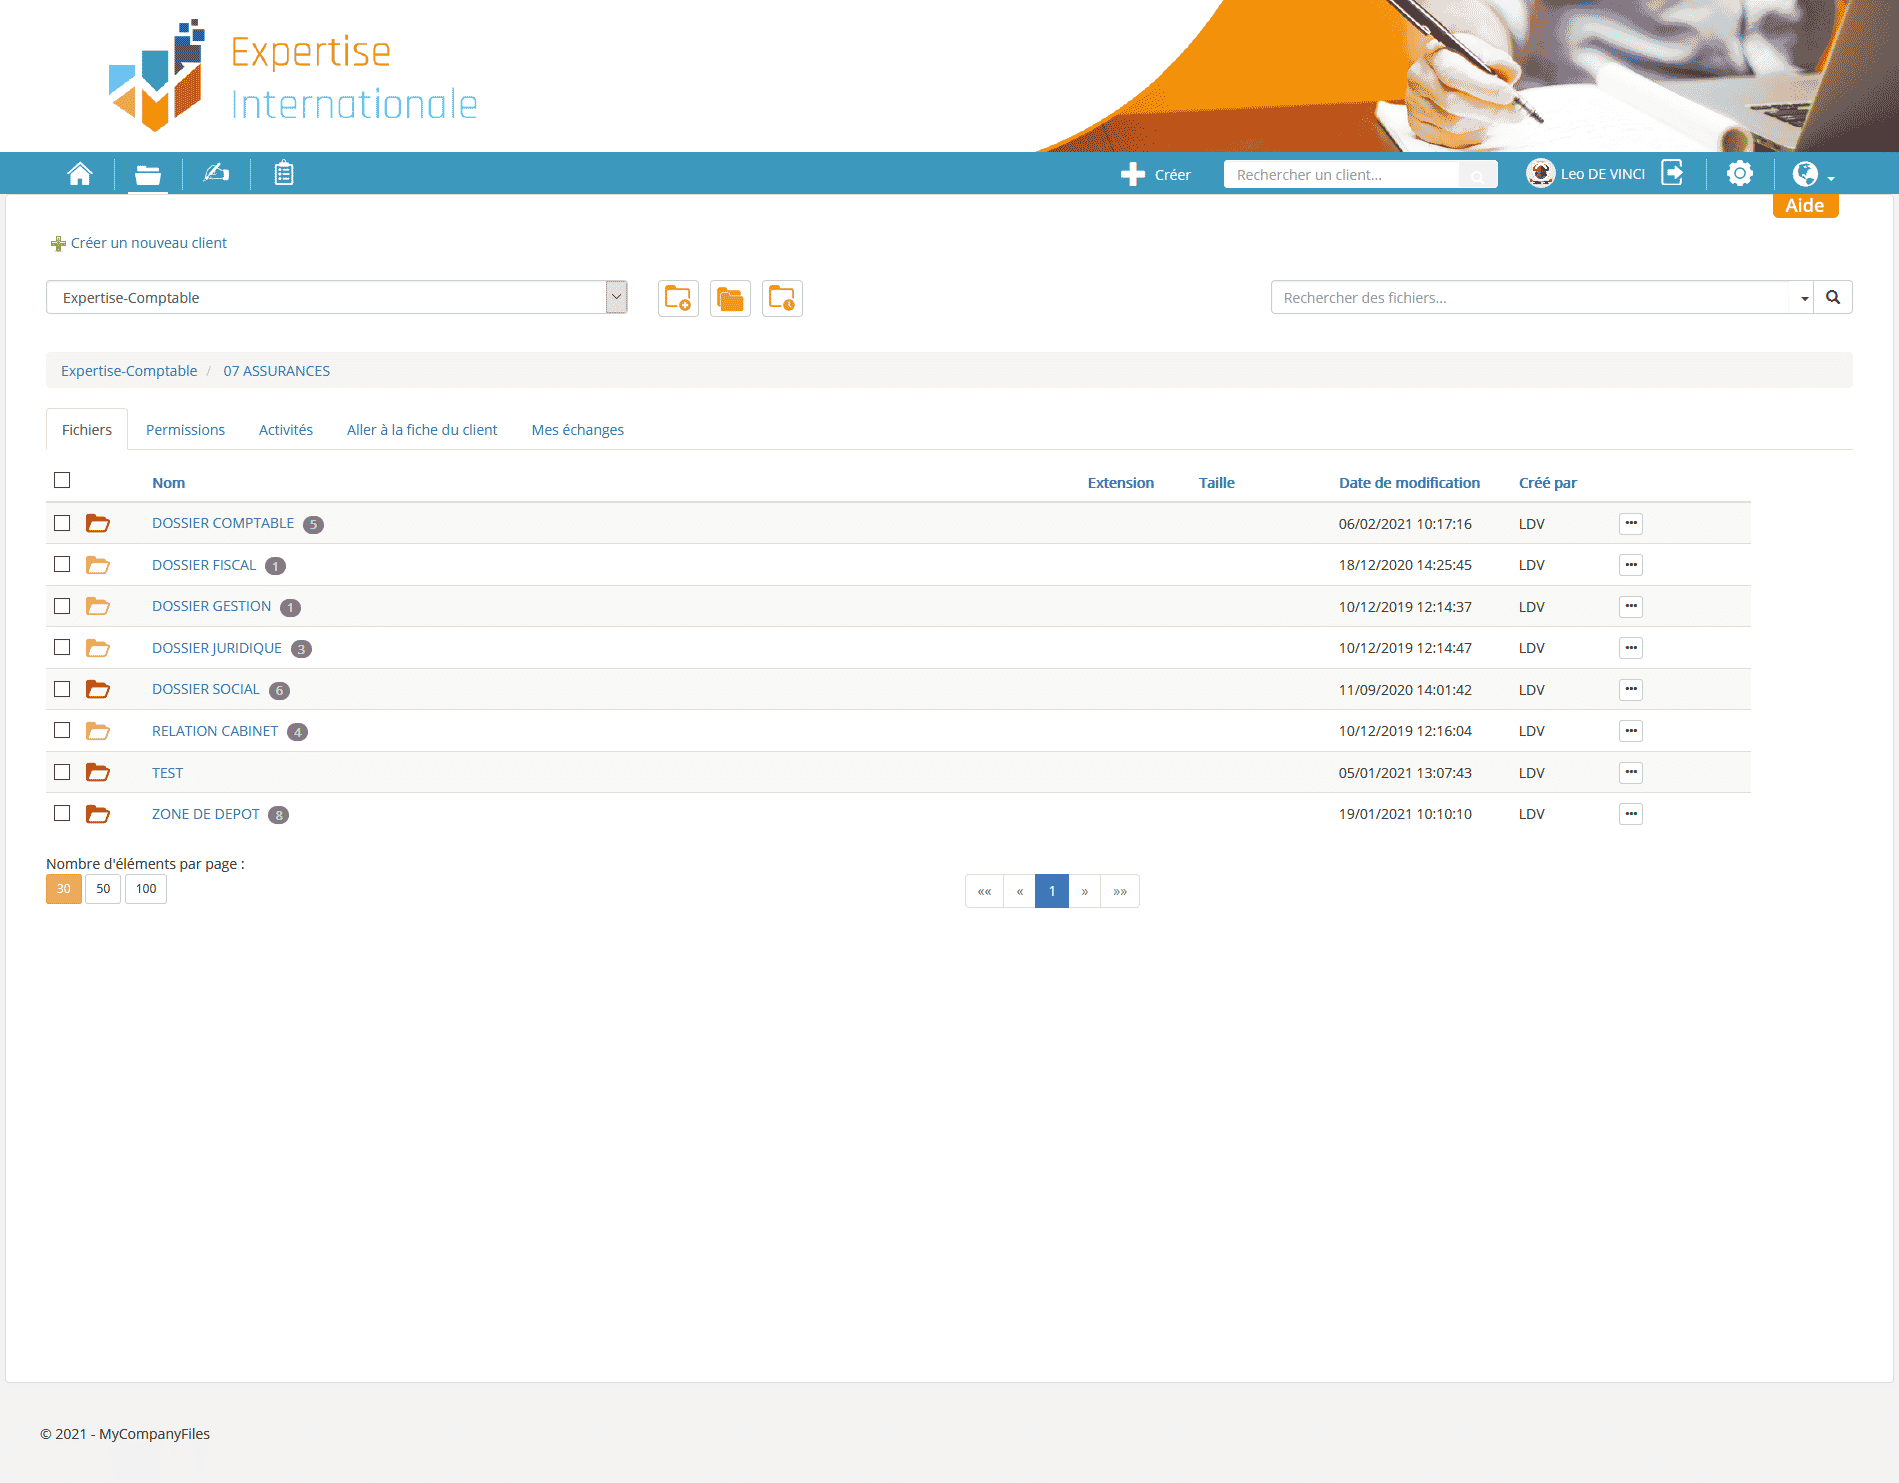Check the DOSSIER JURIDIQUE row checkbox

pyautogui.click(x=62, y=647)
